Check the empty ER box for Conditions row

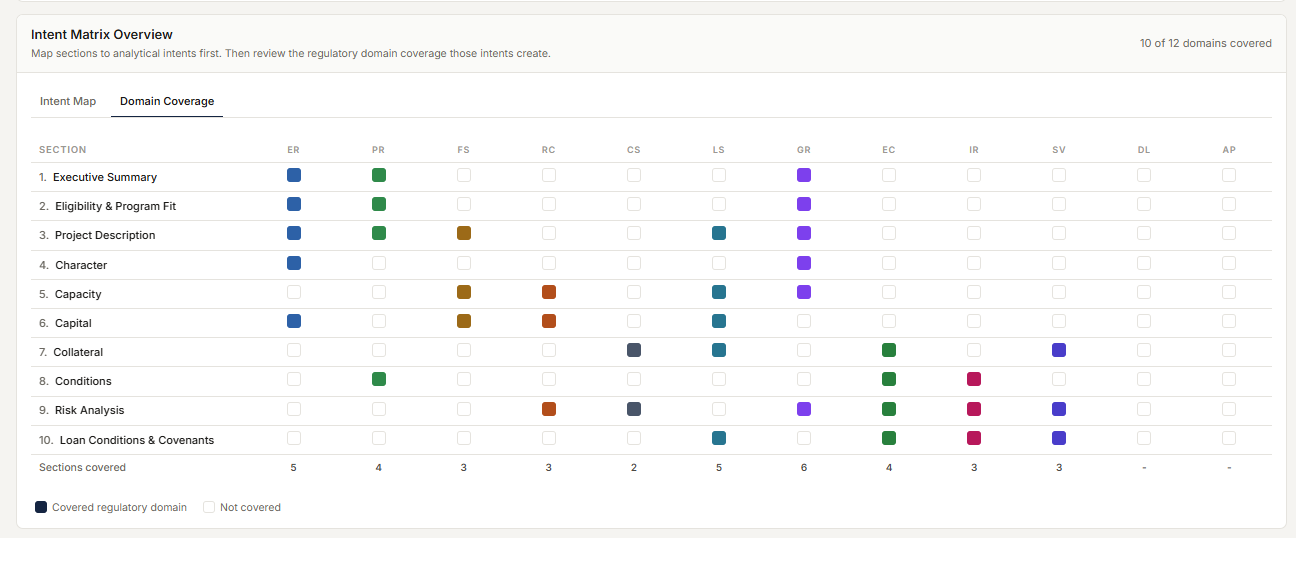click(294, 379)
